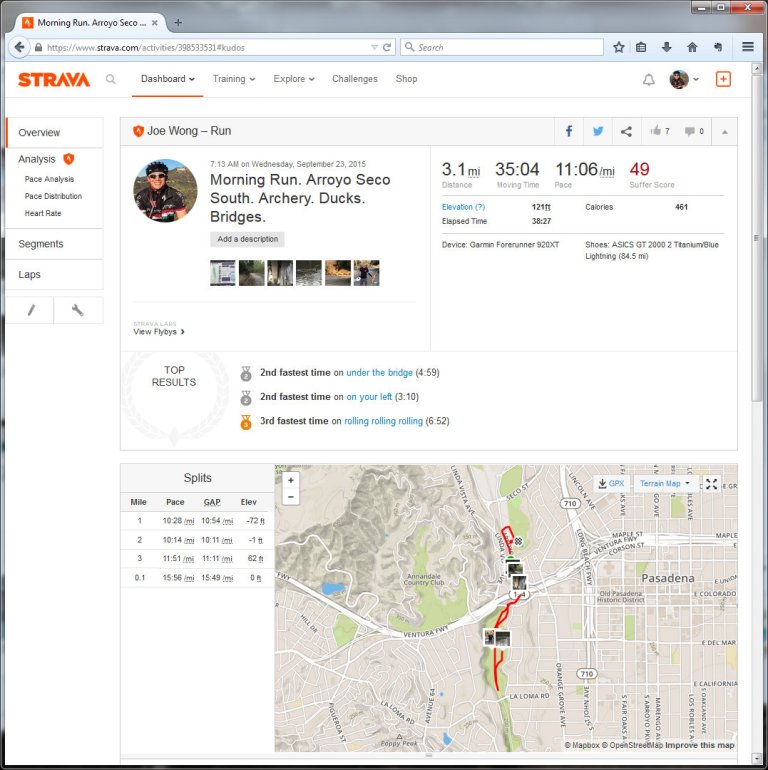Zoom in on the map

coord(291,480)
